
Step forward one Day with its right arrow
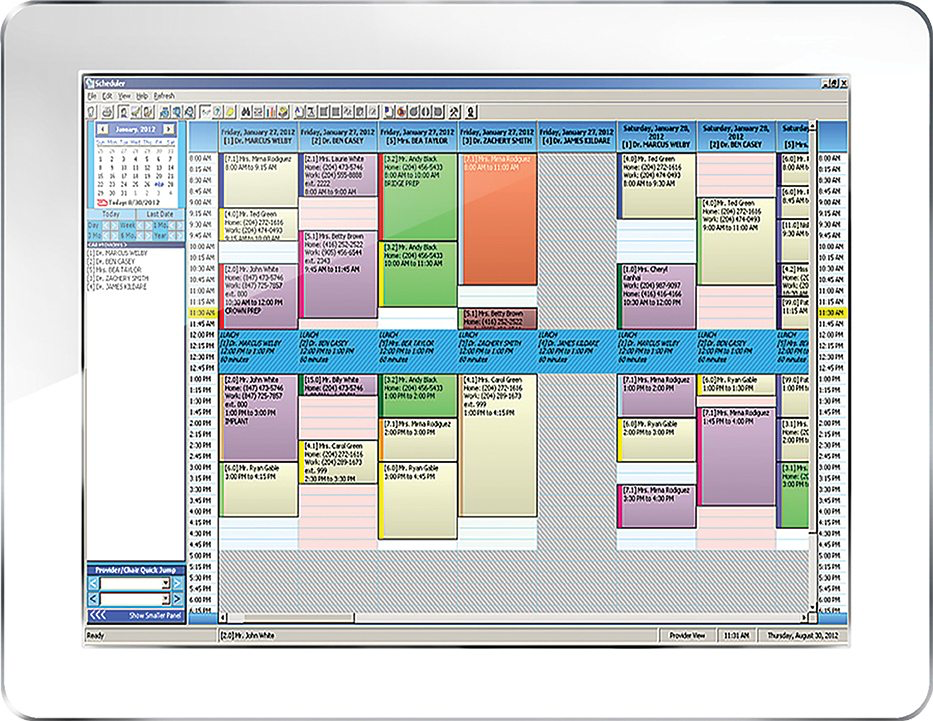point(115,225)
